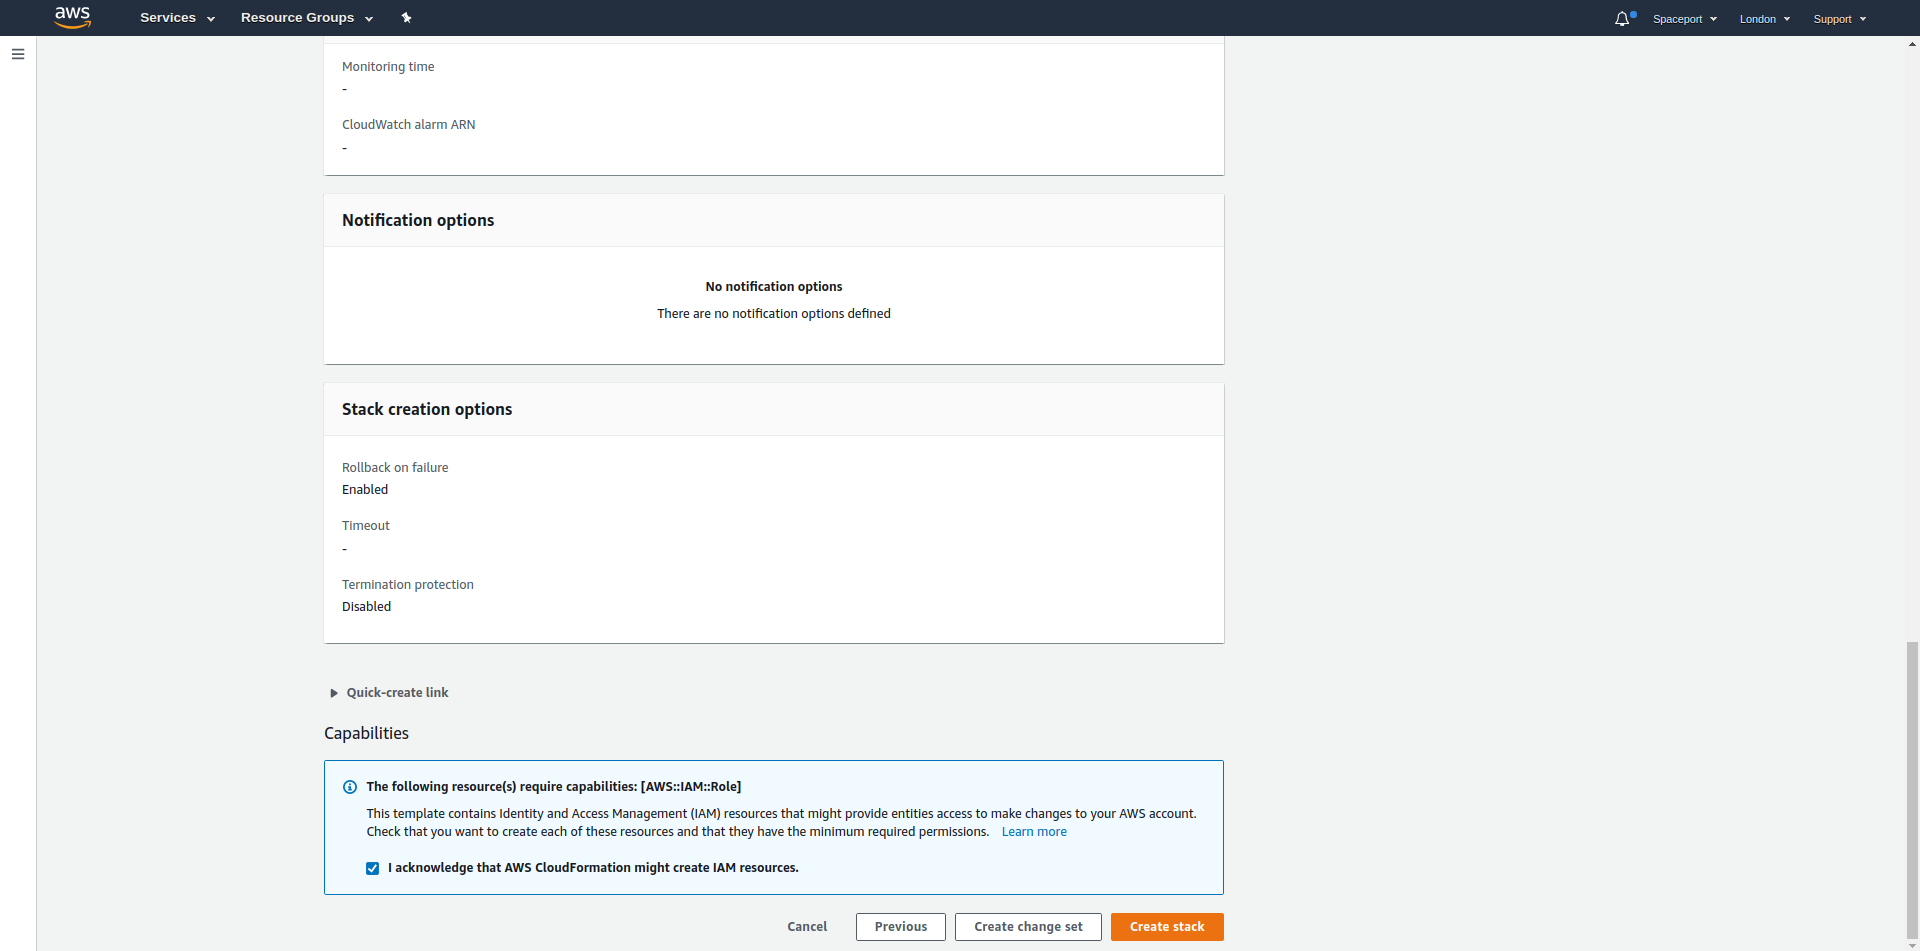Click the IAM acknowledgement label text
The width and height of the screenshot is (1920, 951).
pos(593,868)
